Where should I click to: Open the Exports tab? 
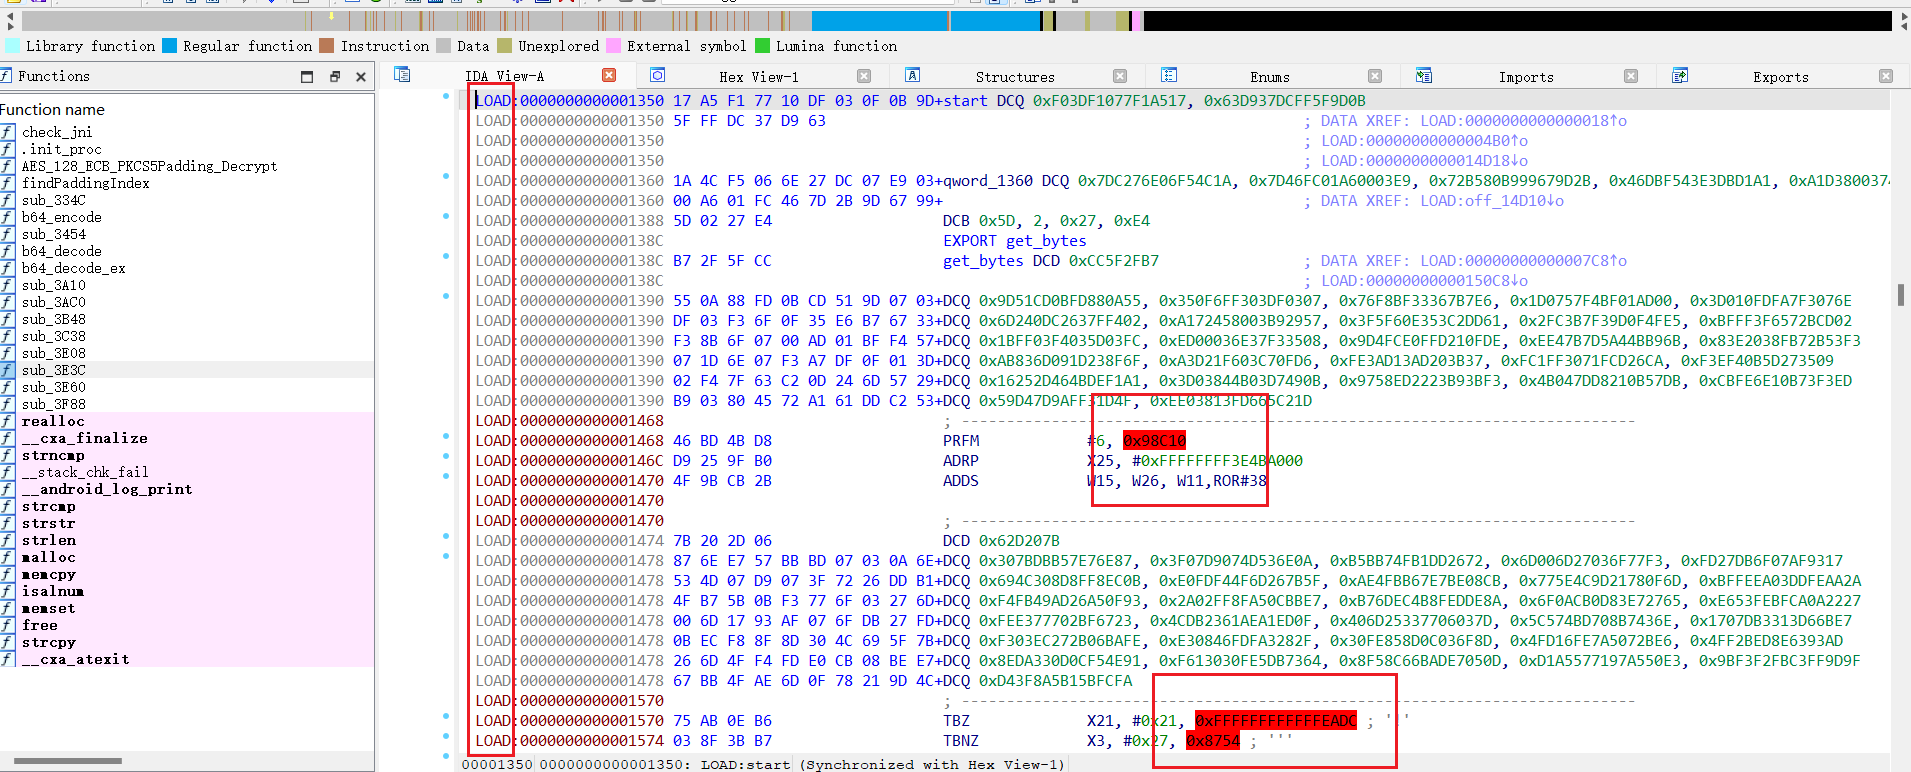point(1781,77)
